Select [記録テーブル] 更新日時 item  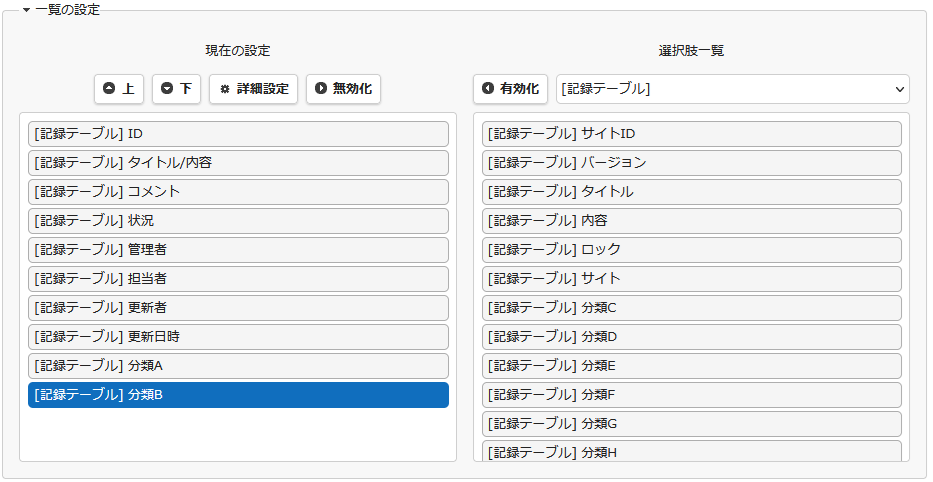[238, 337]
